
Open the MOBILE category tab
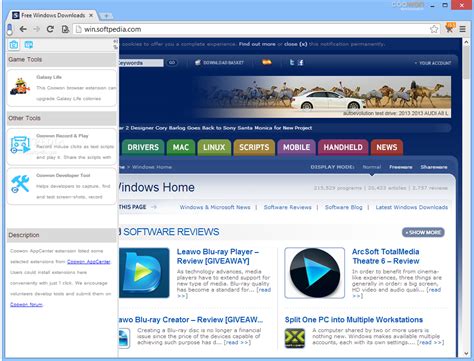tap(296, 147)
